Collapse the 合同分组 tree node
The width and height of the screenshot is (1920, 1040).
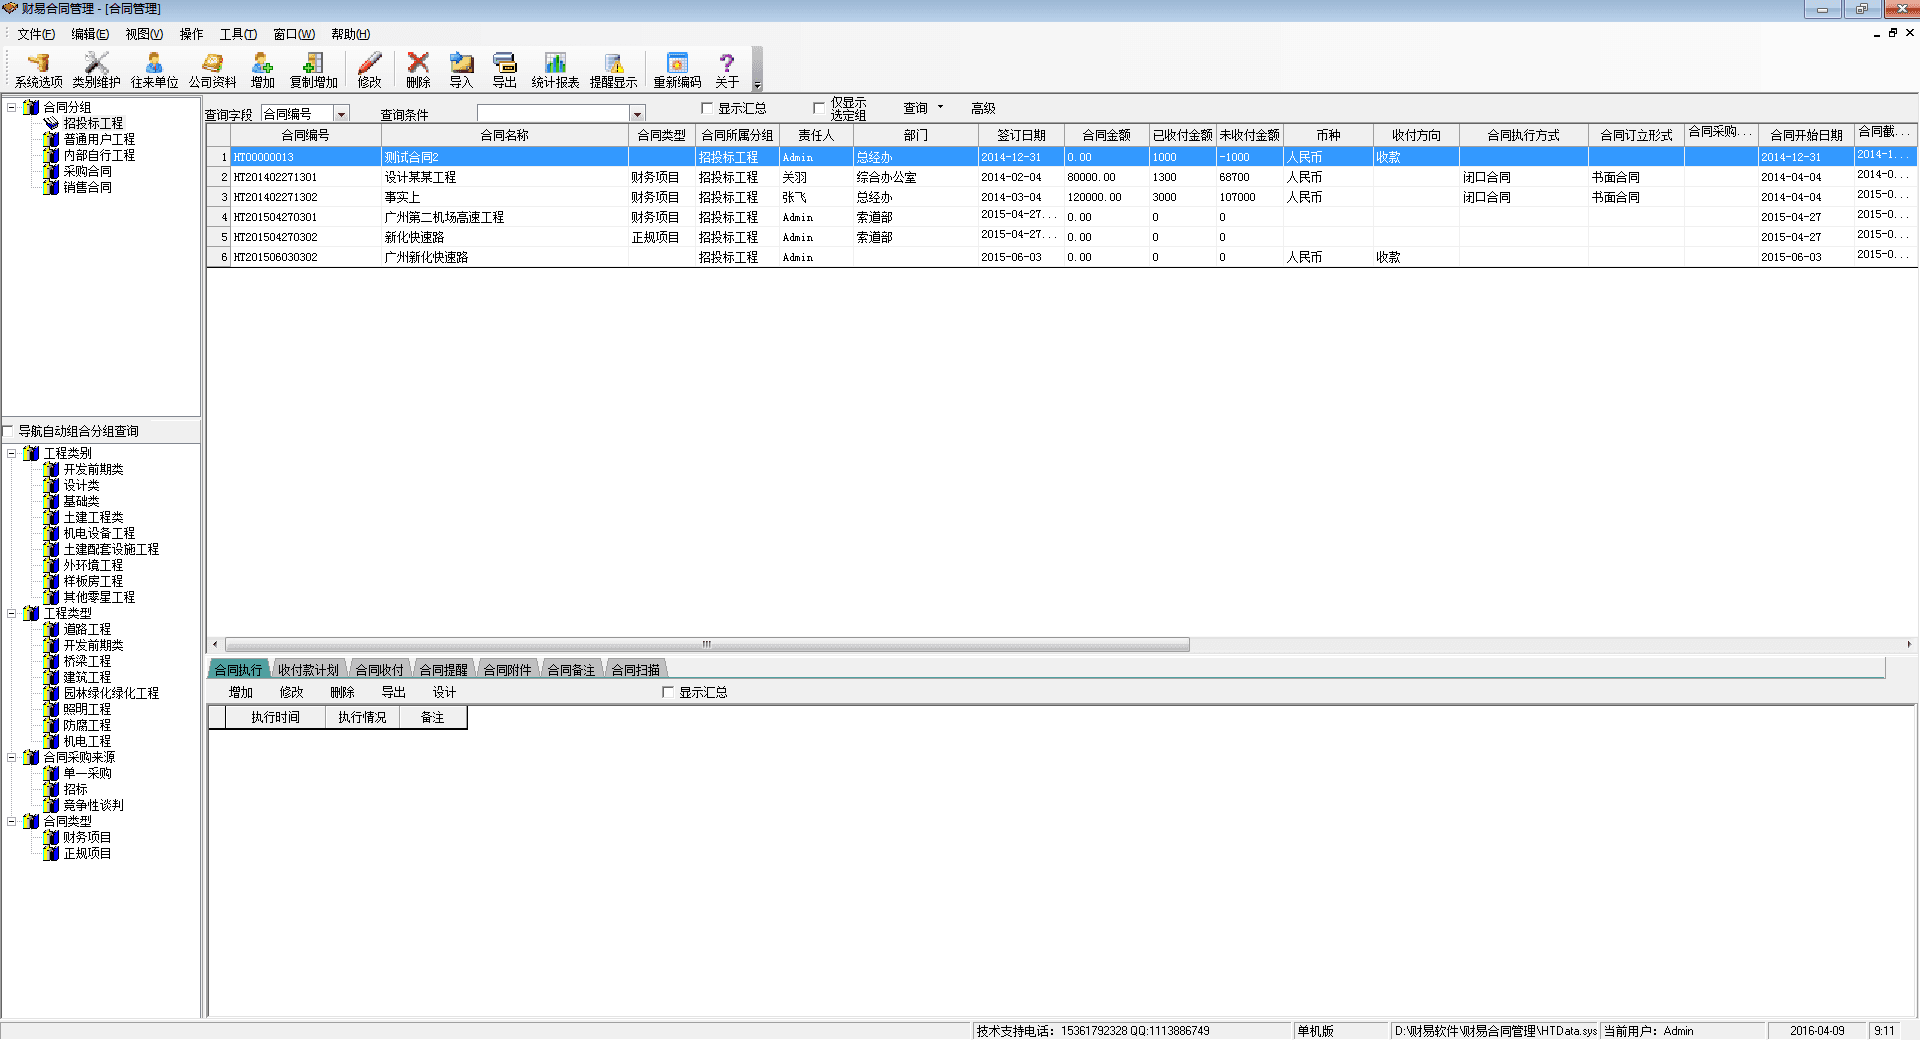12,107
